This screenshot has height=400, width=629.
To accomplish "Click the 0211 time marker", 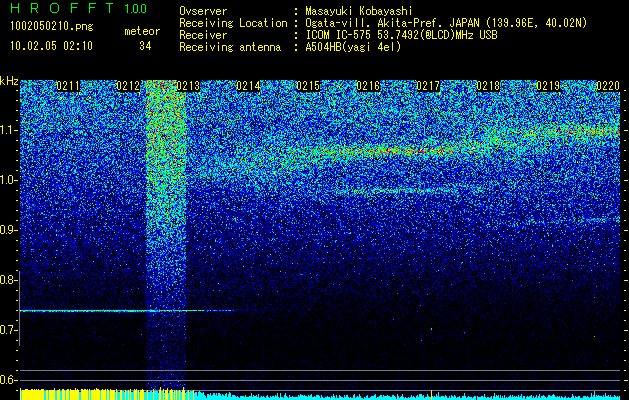I will (68, 86).
